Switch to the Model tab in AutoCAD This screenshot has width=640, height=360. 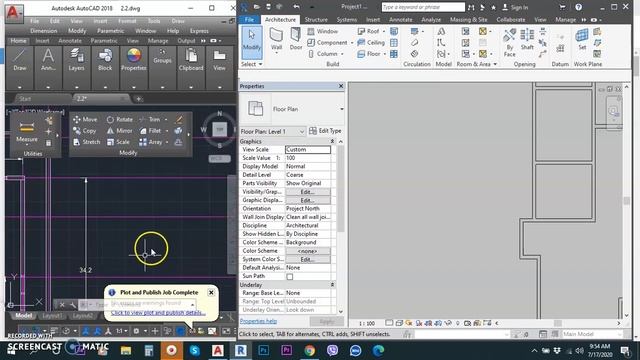point(23,316)
